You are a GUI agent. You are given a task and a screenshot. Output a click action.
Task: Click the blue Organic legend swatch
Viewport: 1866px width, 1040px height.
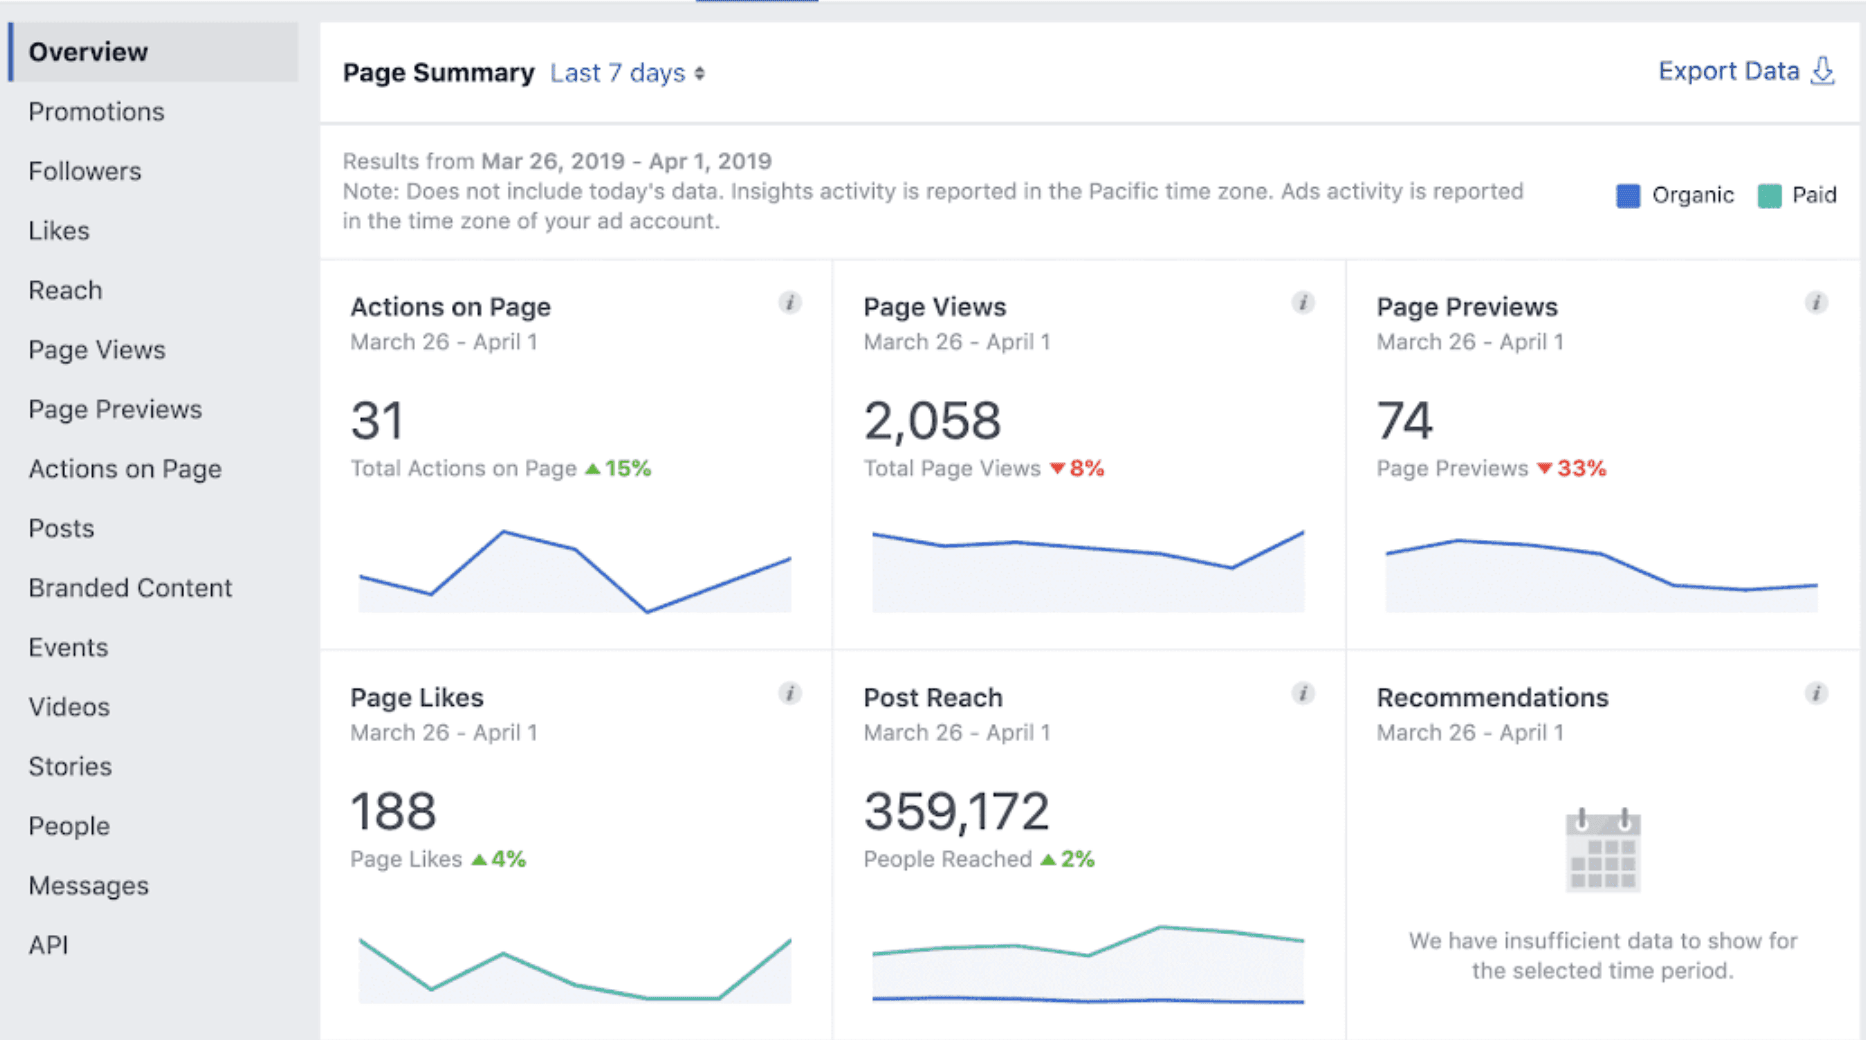tap(1628, 196)
